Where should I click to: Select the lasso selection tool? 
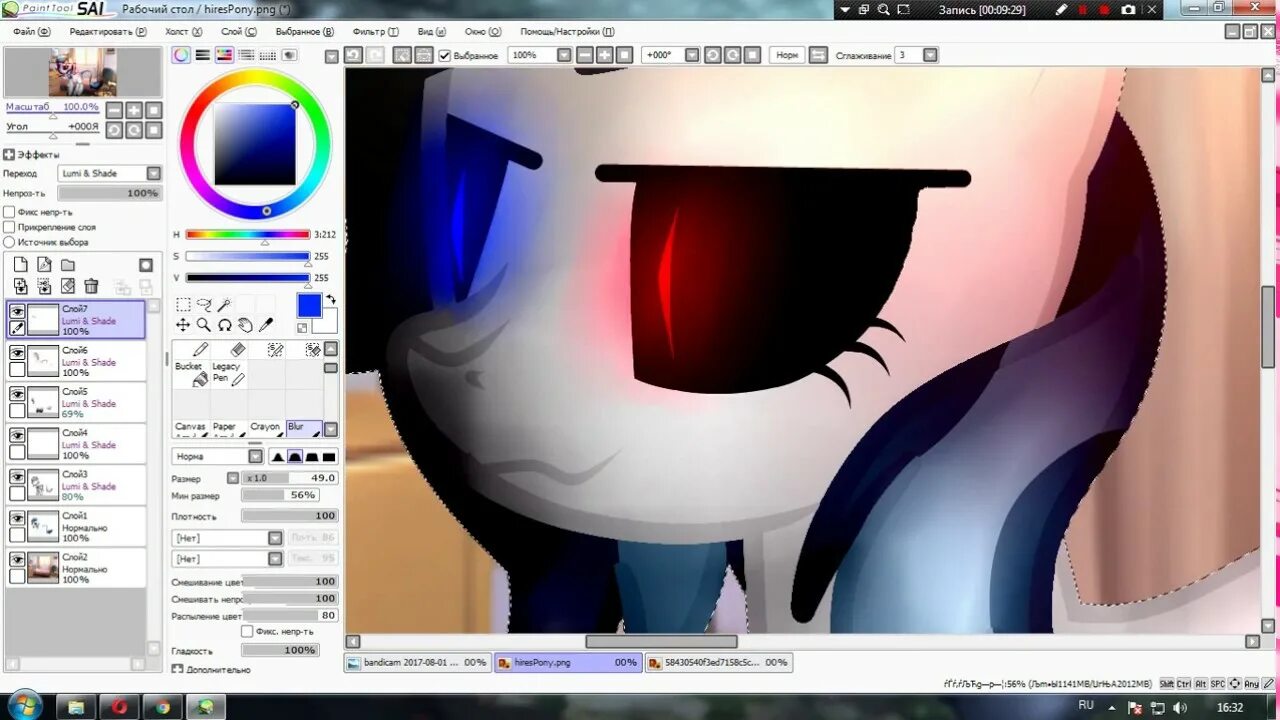(x=204, y=305)
